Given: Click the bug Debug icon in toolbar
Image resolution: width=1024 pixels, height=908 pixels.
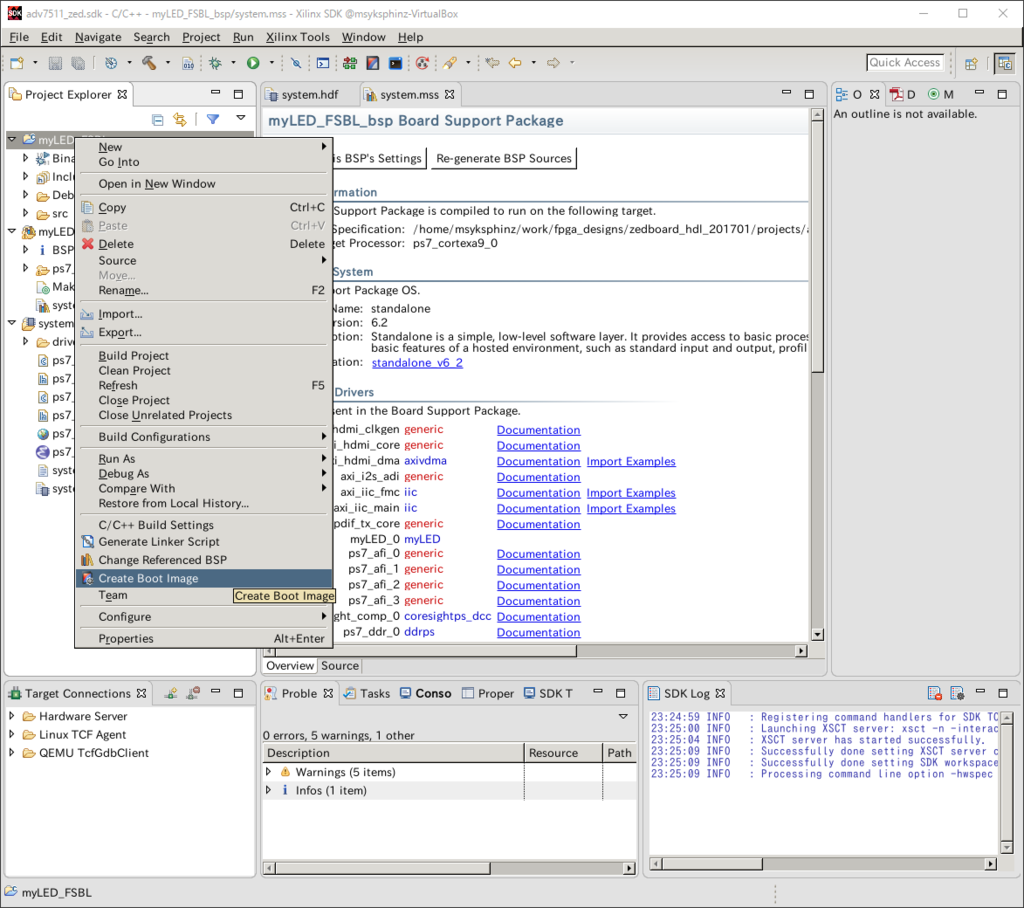Looking at the screenshot, I should tap(215, 63).
